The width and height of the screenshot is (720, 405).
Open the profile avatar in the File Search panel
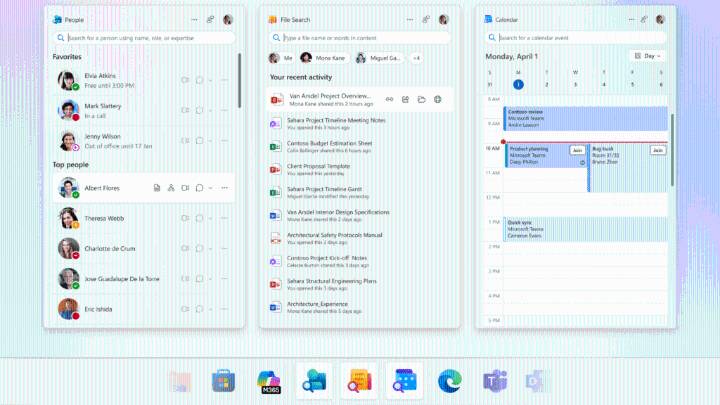tap(444, 20)
